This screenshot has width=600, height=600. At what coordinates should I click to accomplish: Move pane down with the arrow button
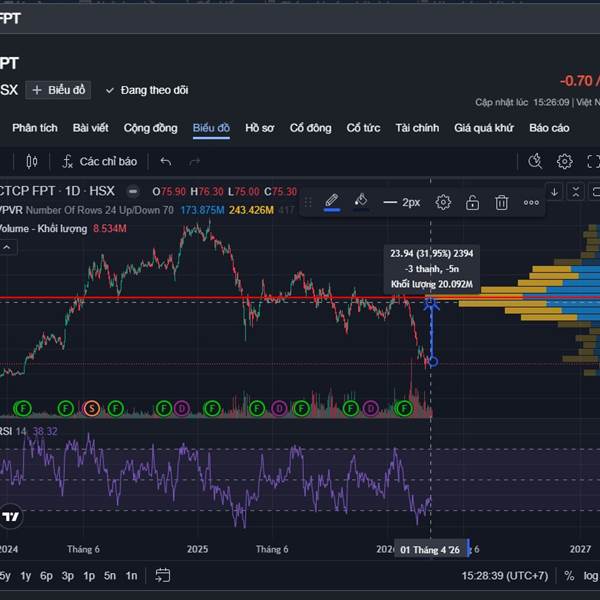click(554, 192)
